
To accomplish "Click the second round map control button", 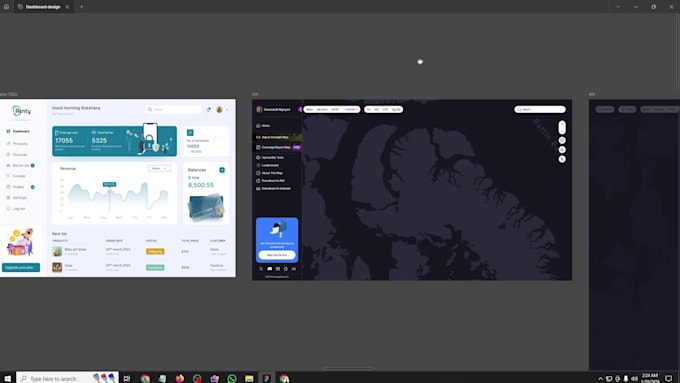I will click(562, 150).
